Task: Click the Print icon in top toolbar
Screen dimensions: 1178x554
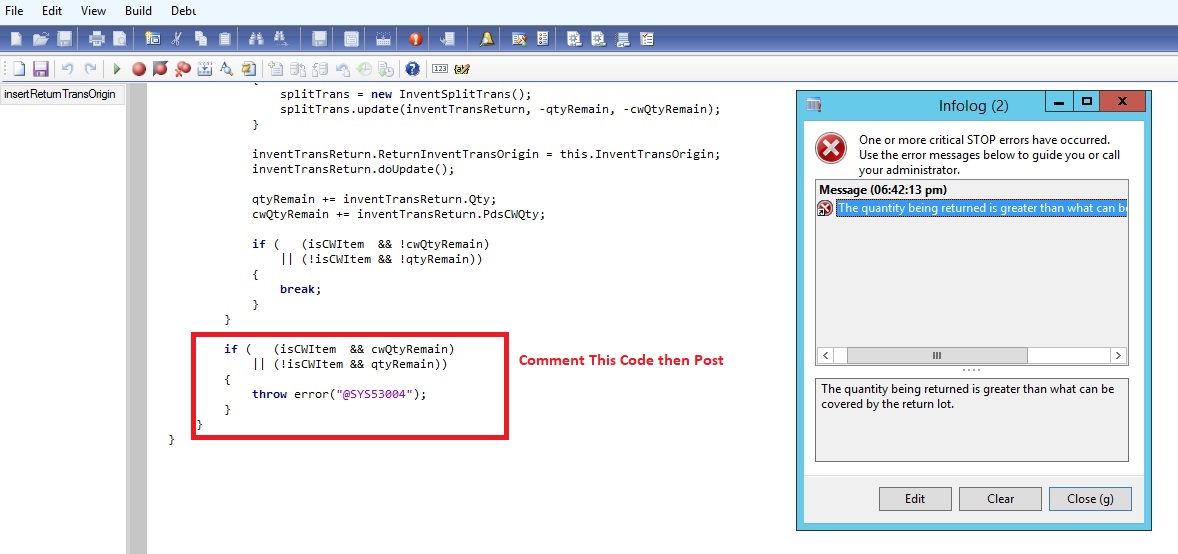Action: pos(96,38)
